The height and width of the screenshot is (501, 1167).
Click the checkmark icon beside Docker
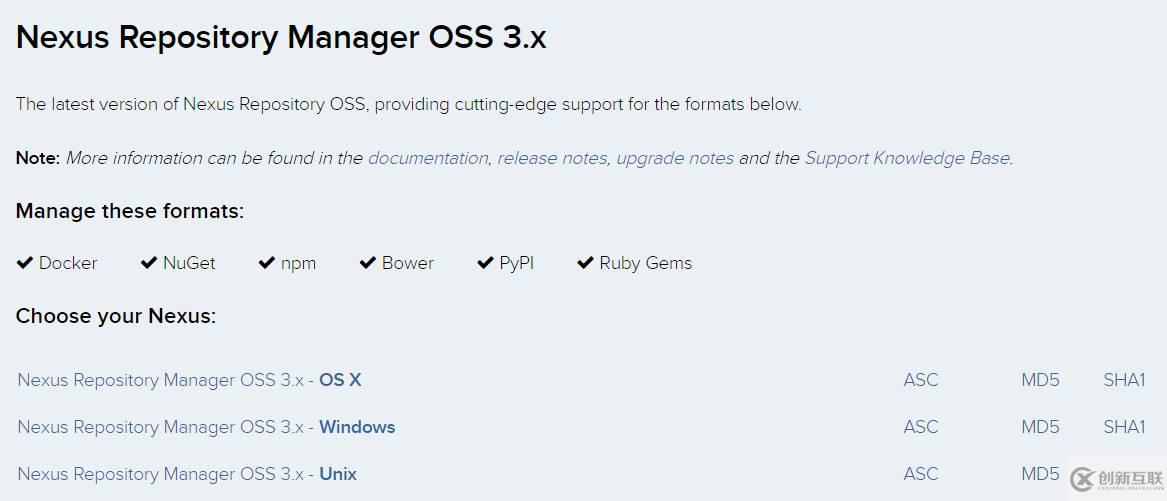pyautogui.click(x=25, y=263)
